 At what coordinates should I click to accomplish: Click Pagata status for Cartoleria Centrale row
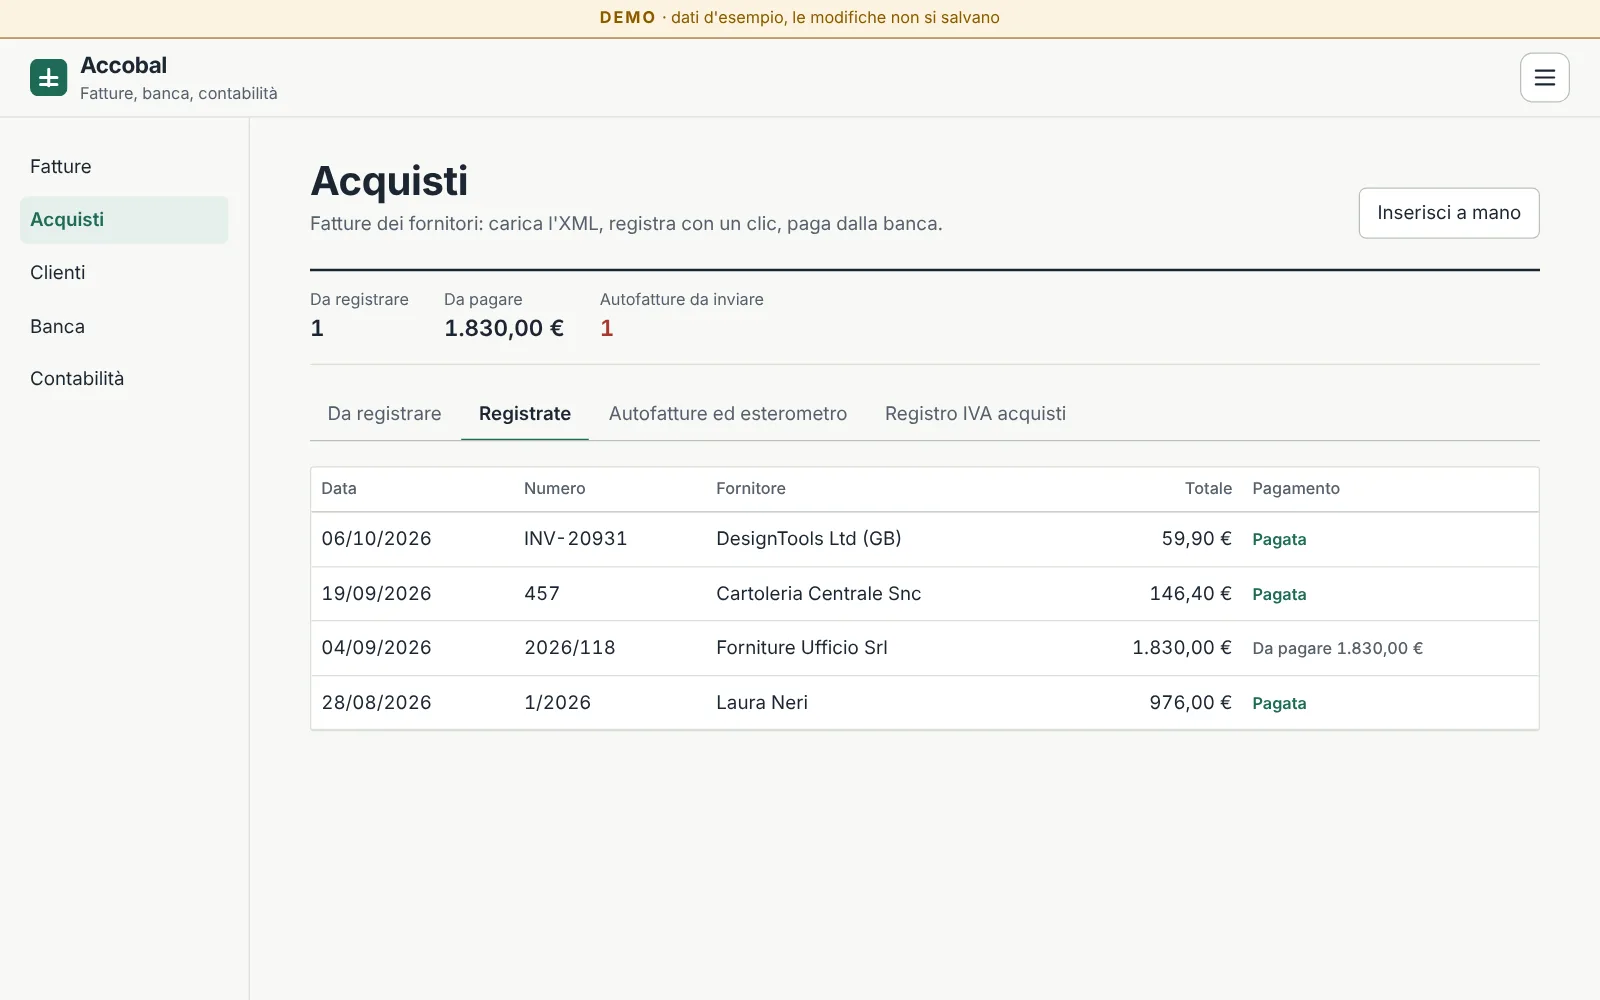(x=1279, y=595)
